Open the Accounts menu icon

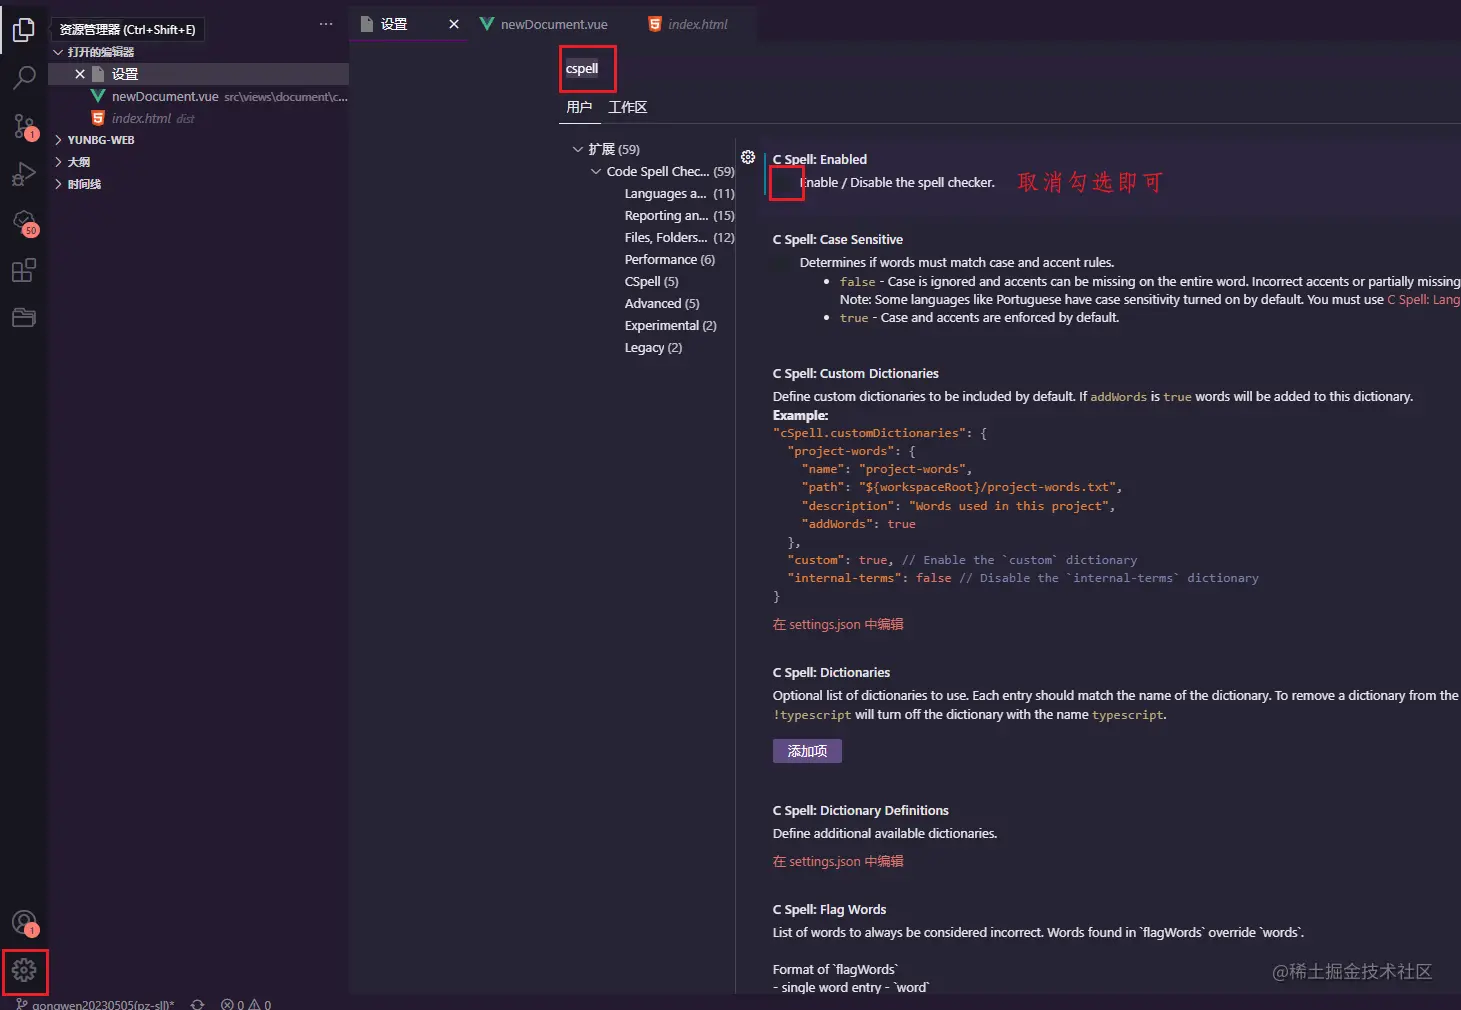click(24, 922)
